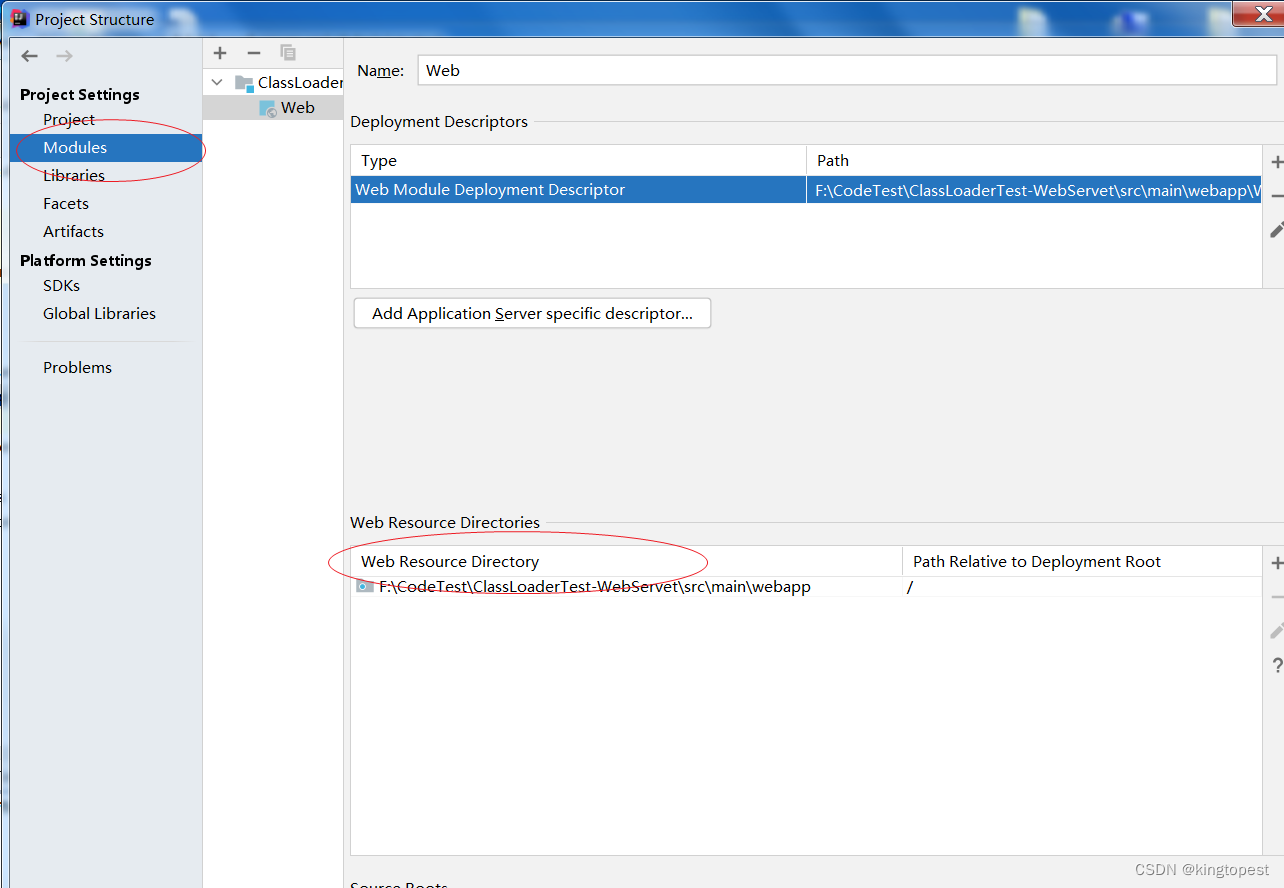Click the Web Resource Directory column header
This screenshot has height=888, width=1284.
[x=626, y=561]
